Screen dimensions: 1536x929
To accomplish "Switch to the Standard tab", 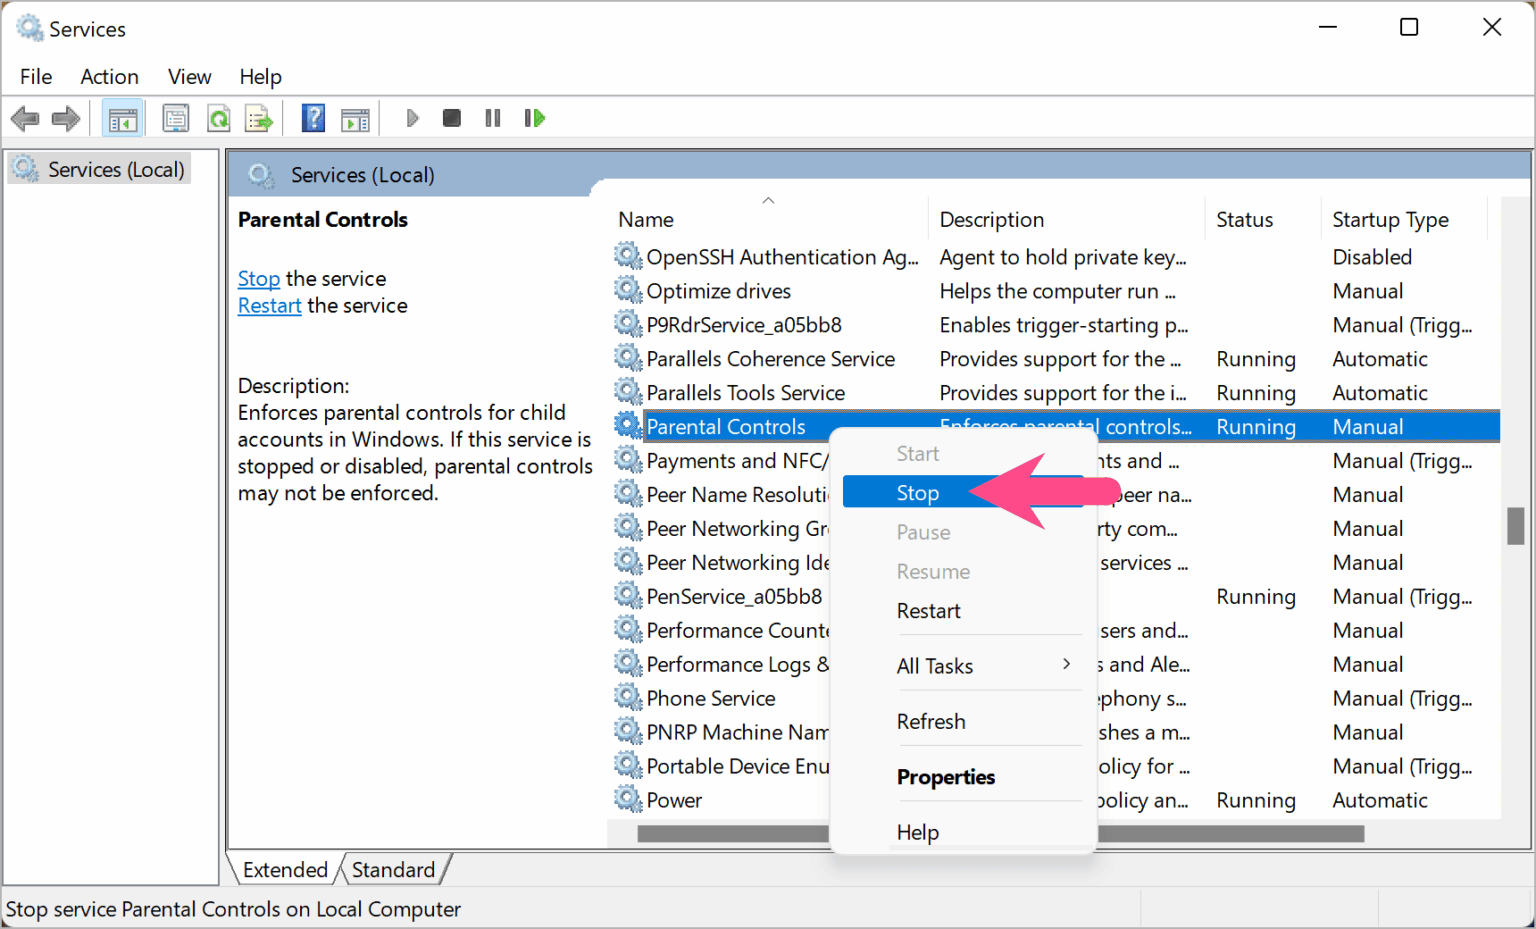I will [x=393, y=869].
